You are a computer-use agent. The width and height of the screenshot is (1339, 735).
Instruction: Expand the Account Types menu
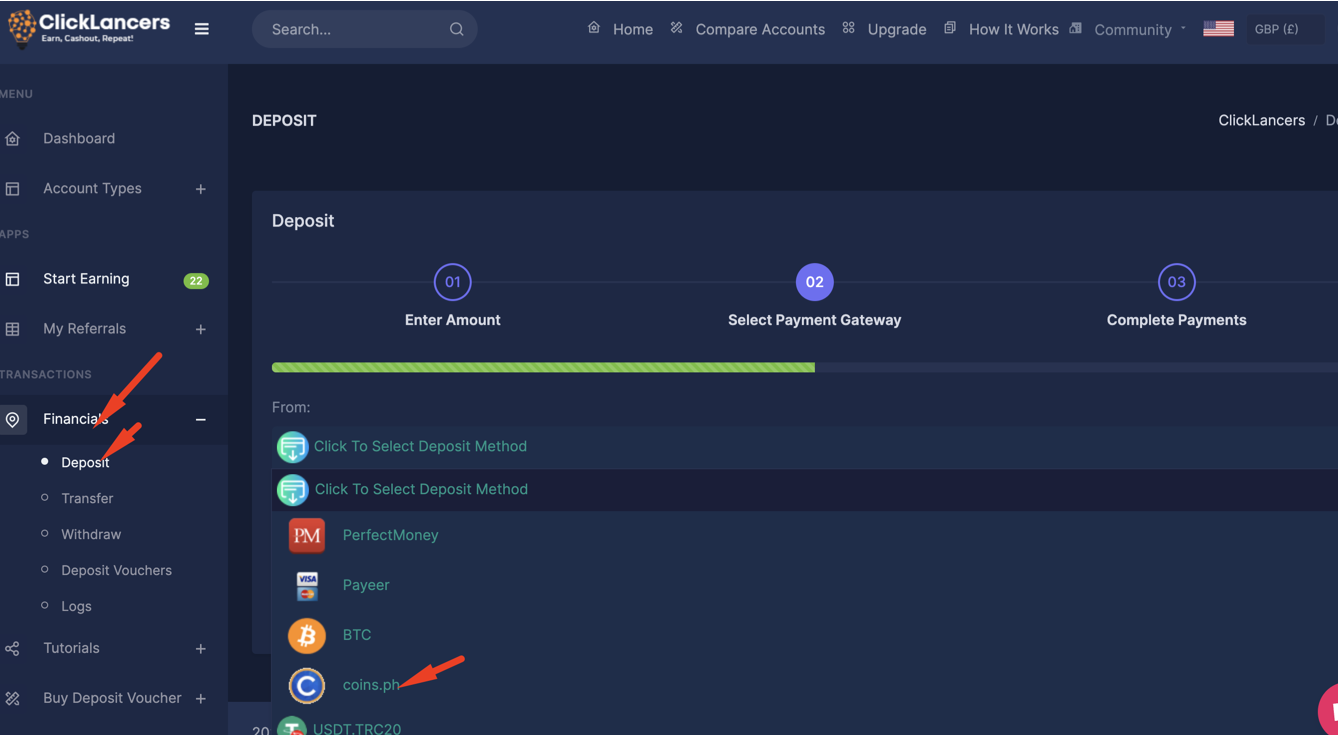(x=200, y=189)
